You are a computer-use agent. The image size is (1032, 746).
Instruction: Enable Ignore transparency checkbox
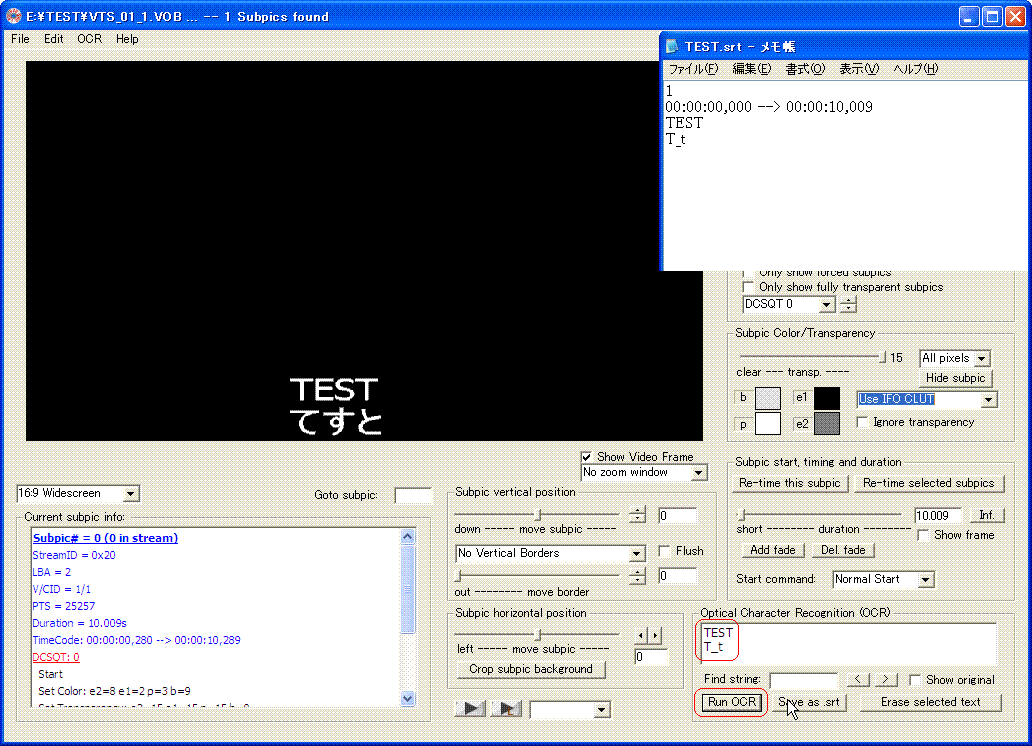[x=862, y=422]
